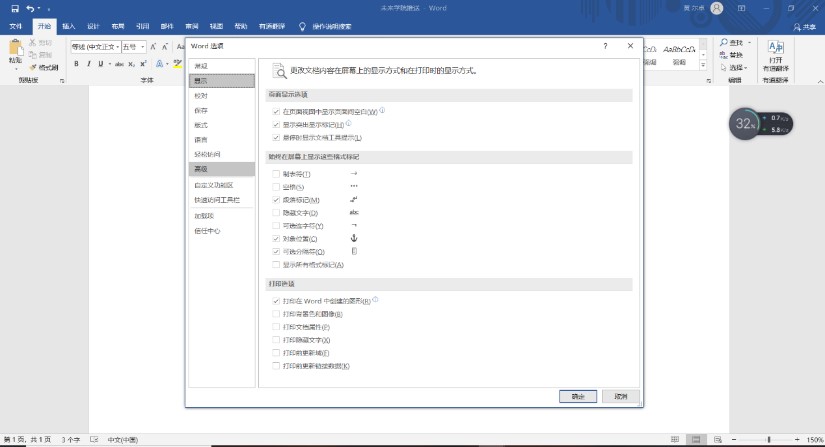
Task: Click Share at the top right
Action: tap(805, 26)
